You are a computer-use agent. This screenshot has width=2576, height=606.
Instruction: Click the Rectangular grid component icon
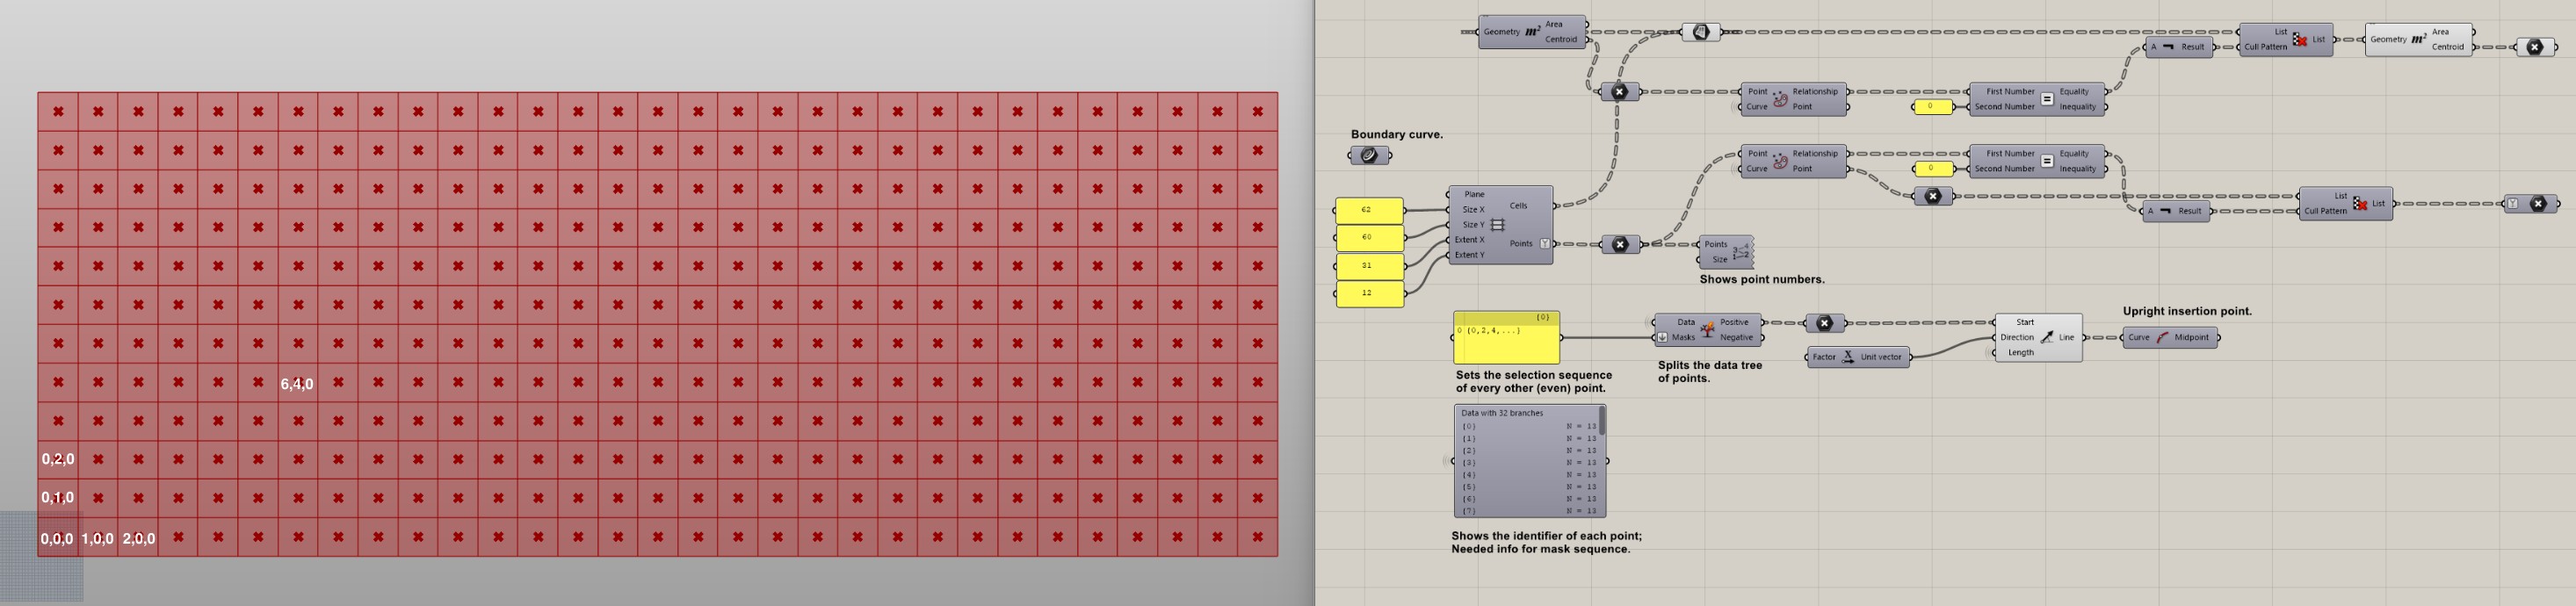tap(1497, 225)
